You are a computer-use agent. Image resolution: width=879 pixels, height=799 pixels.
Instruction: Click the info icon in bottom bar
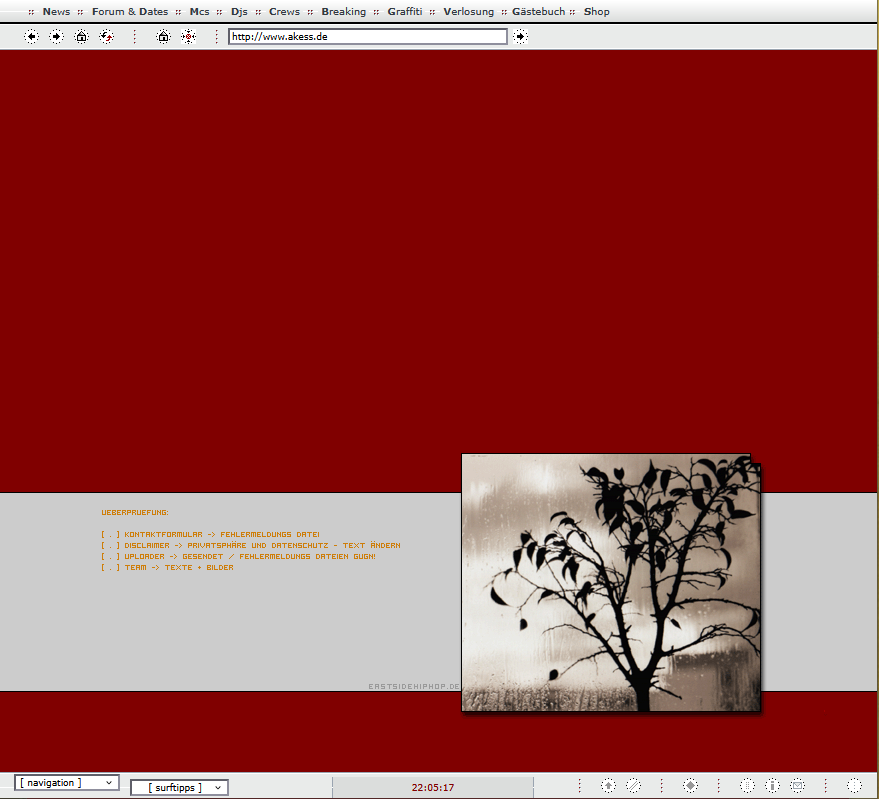point(772,786)
